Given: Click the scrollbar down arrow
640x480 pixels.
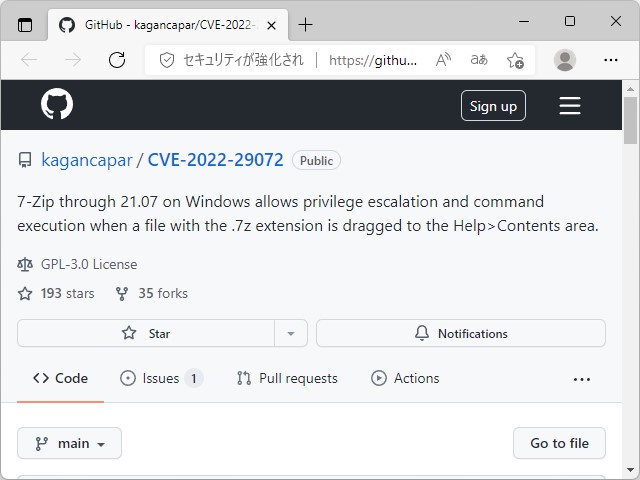Looking at the screenshot, I should click(x=630, y=470).
